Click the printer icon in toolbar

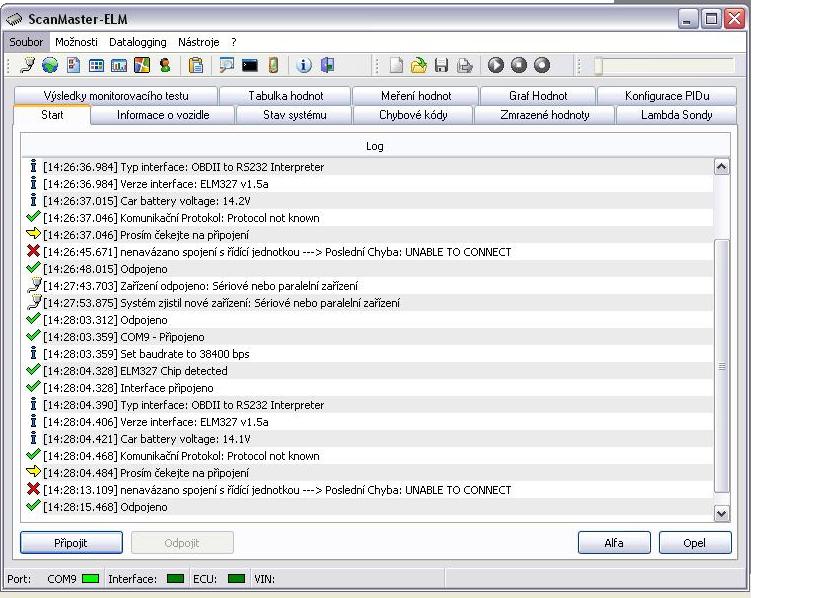click(465, 66)
